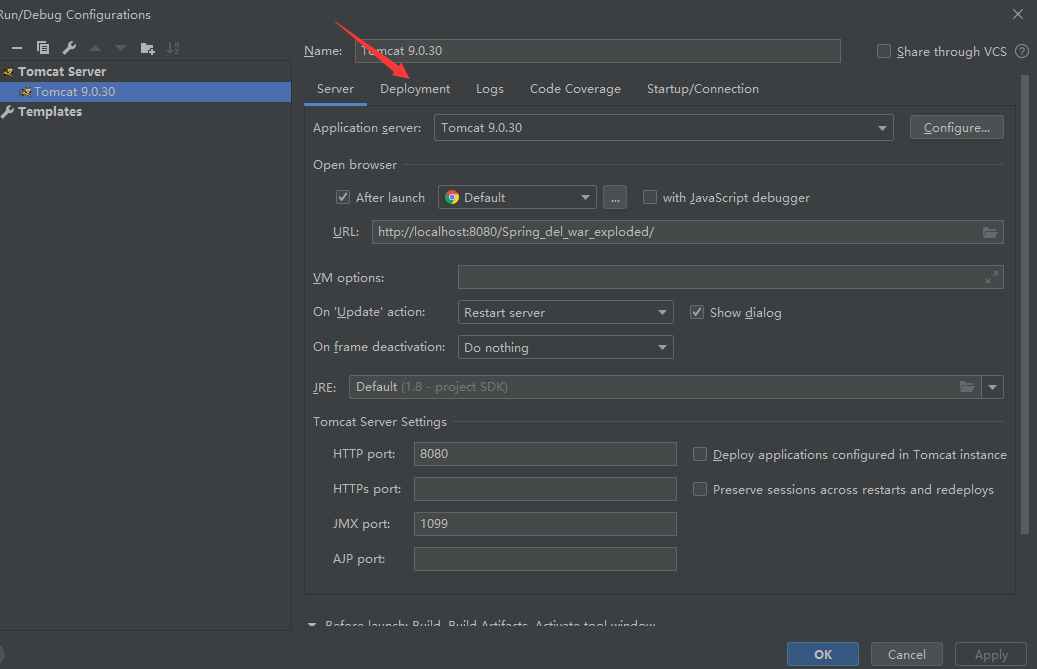
Task: Open the On frame deactivation dropdown
Action: pos(565,347)
